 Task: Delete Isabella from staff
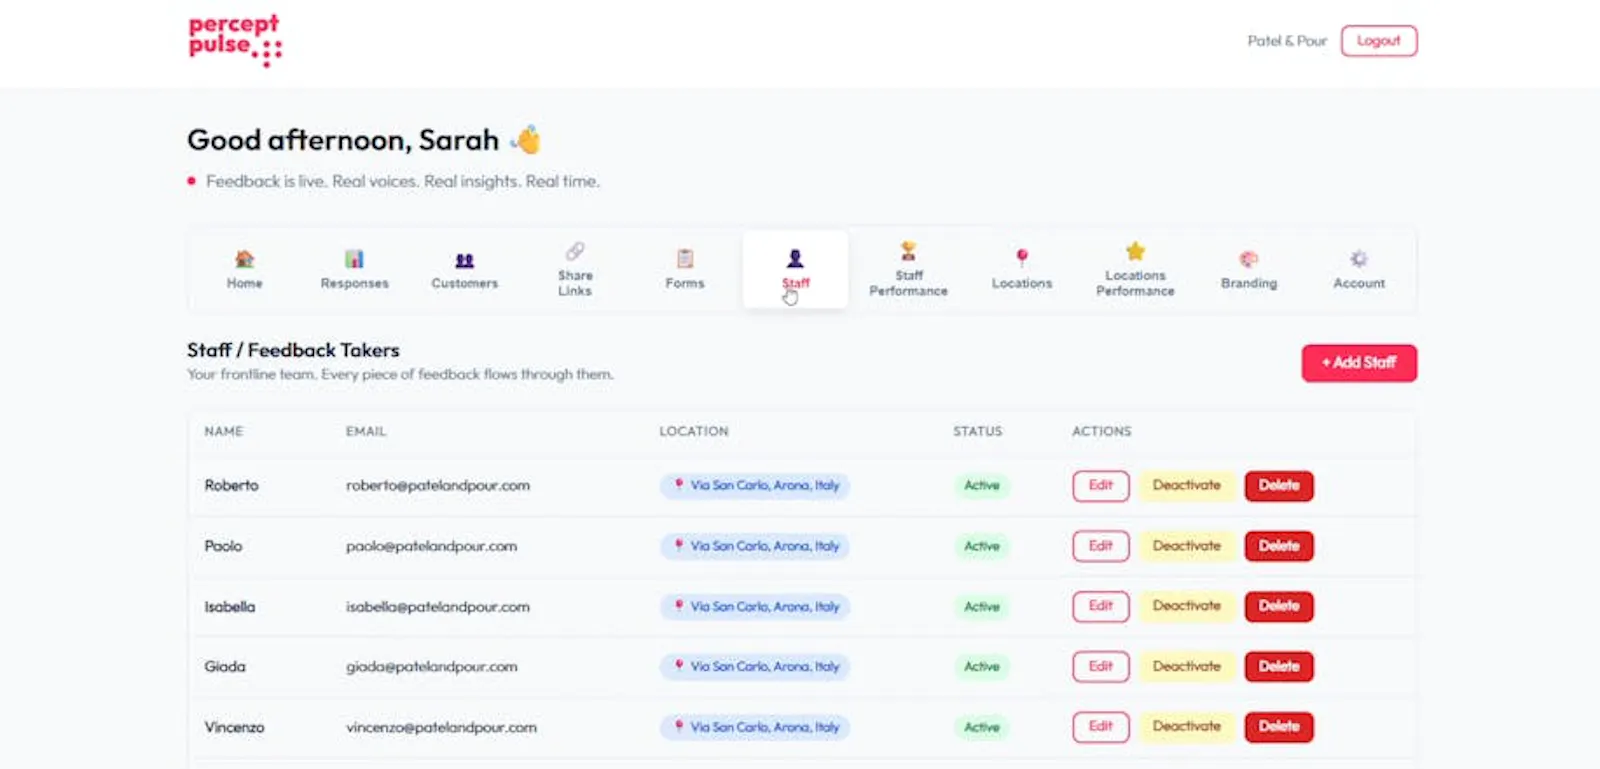click(1279, 606)
